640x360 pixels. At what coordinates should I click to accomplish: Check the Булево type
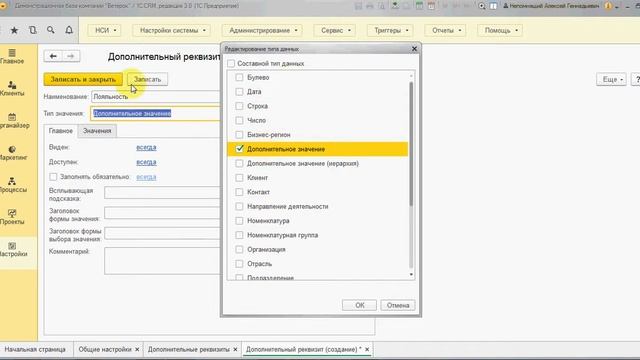[x=239, y=77]
